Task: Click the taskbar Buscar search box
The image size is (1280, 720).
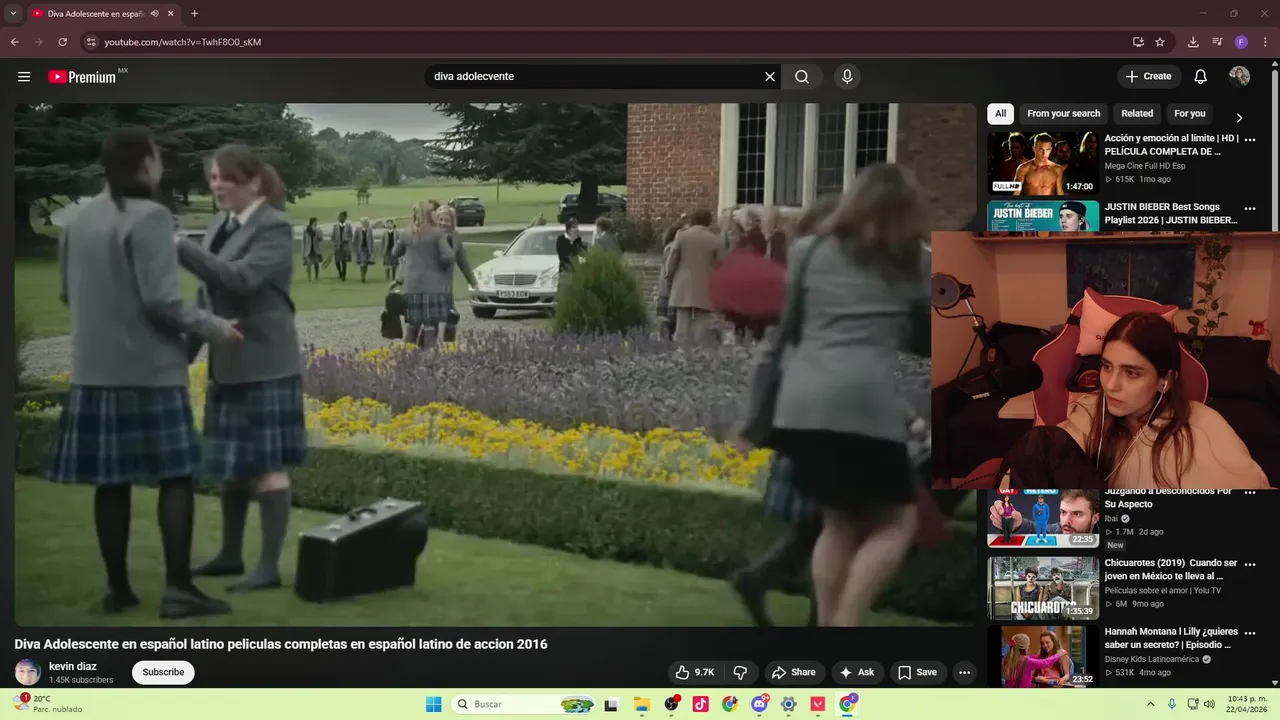Action: click(525, 704)
